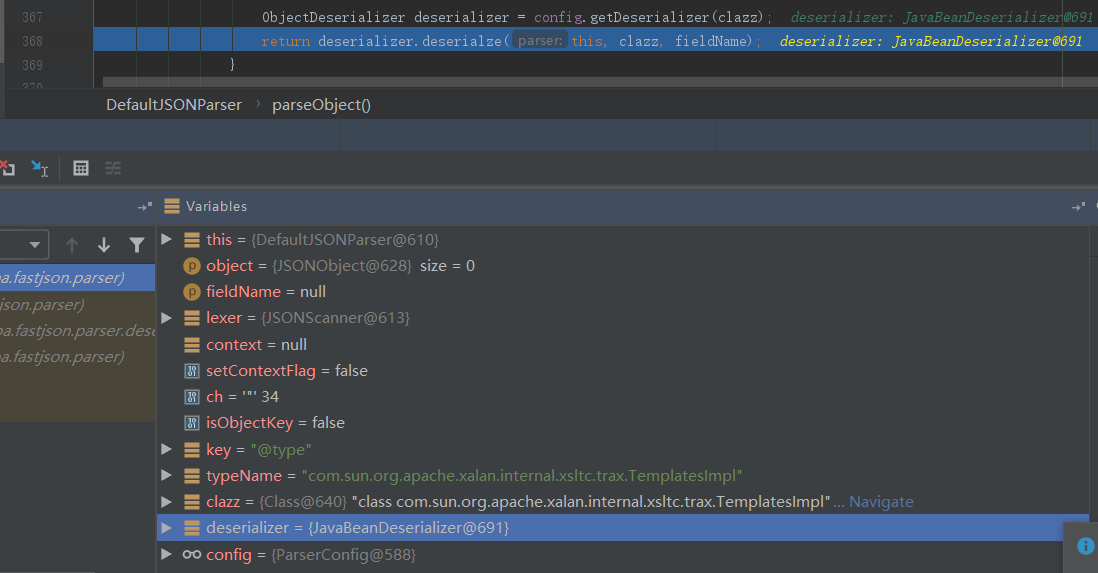Click the blue info notification icon
The height and width of the screenshot is (573, 1098).
1086,545
